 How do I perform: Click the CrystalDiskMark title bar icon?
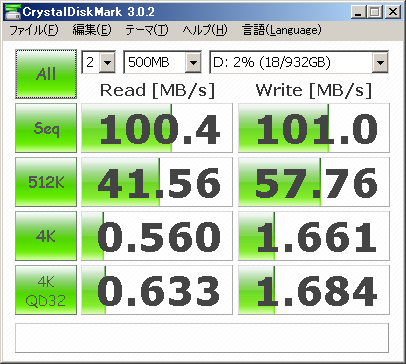[12, 12]
